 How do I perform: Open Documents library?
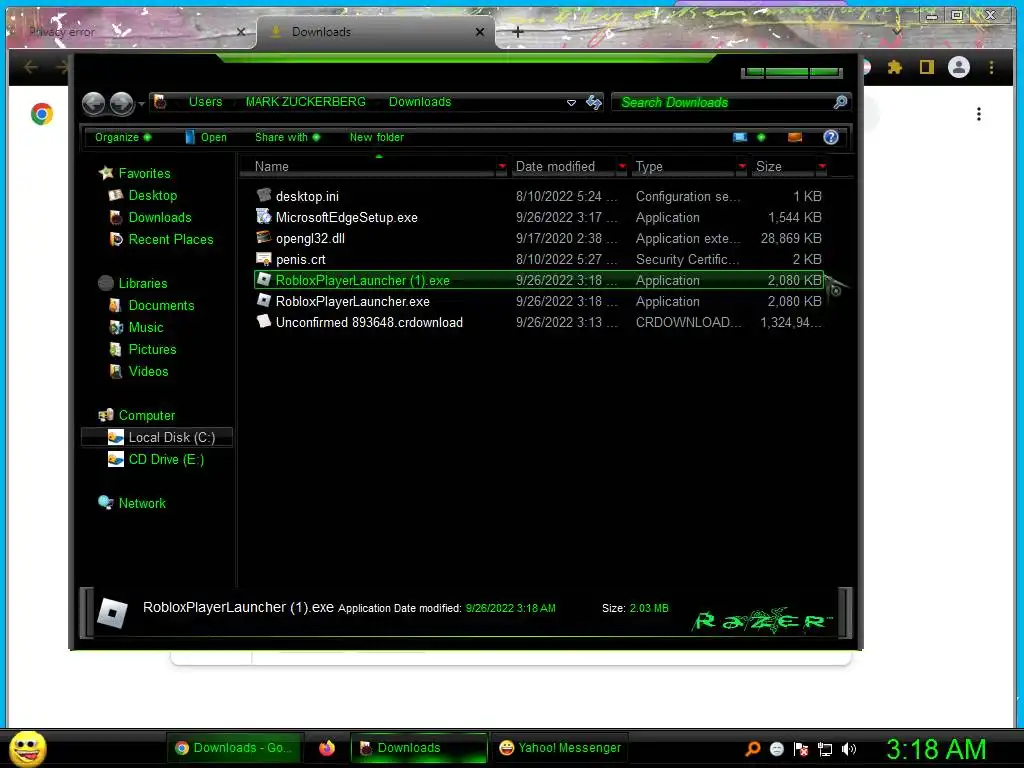pos(152,306)
